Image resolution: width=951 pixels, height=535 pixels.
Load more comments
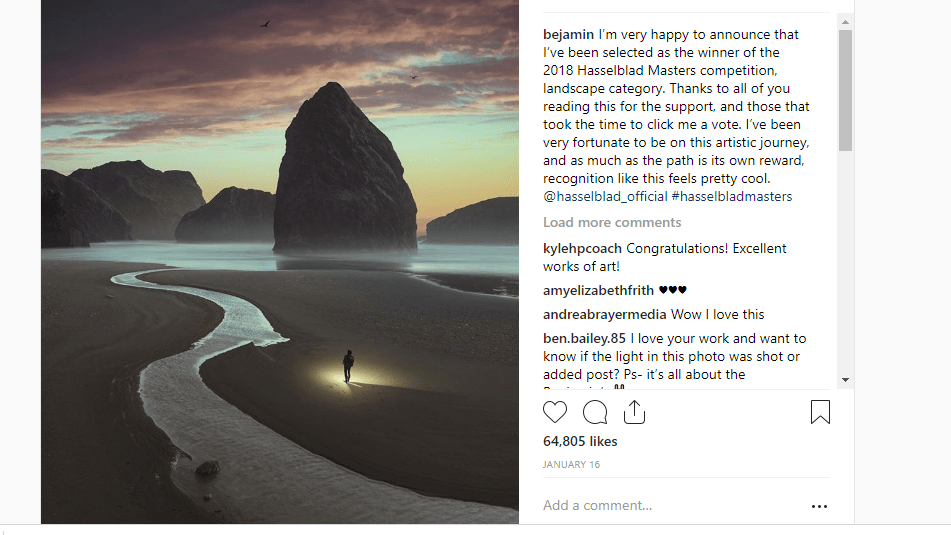click(x=612, y=222)
